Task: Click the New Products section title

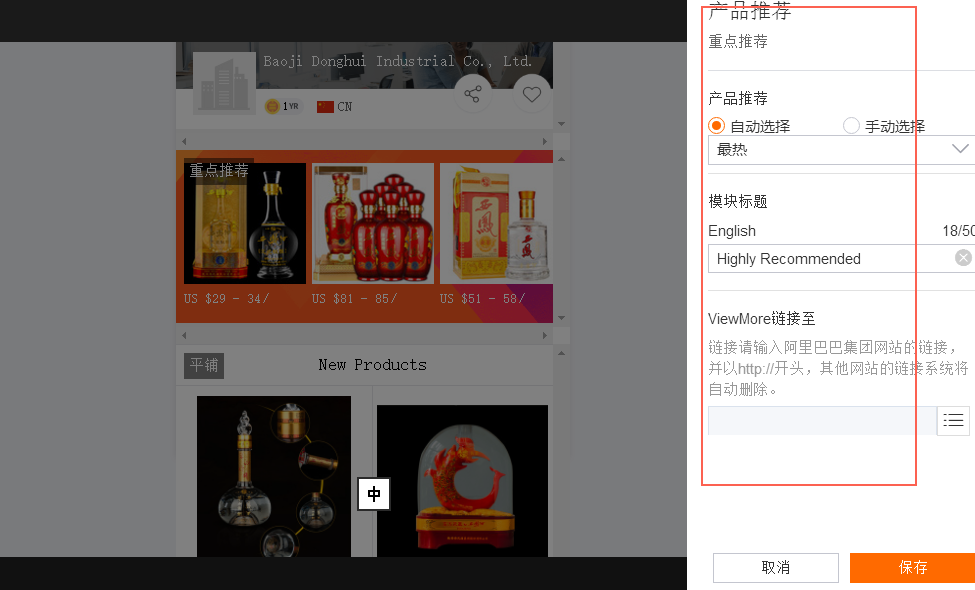Action: point(372,365)
